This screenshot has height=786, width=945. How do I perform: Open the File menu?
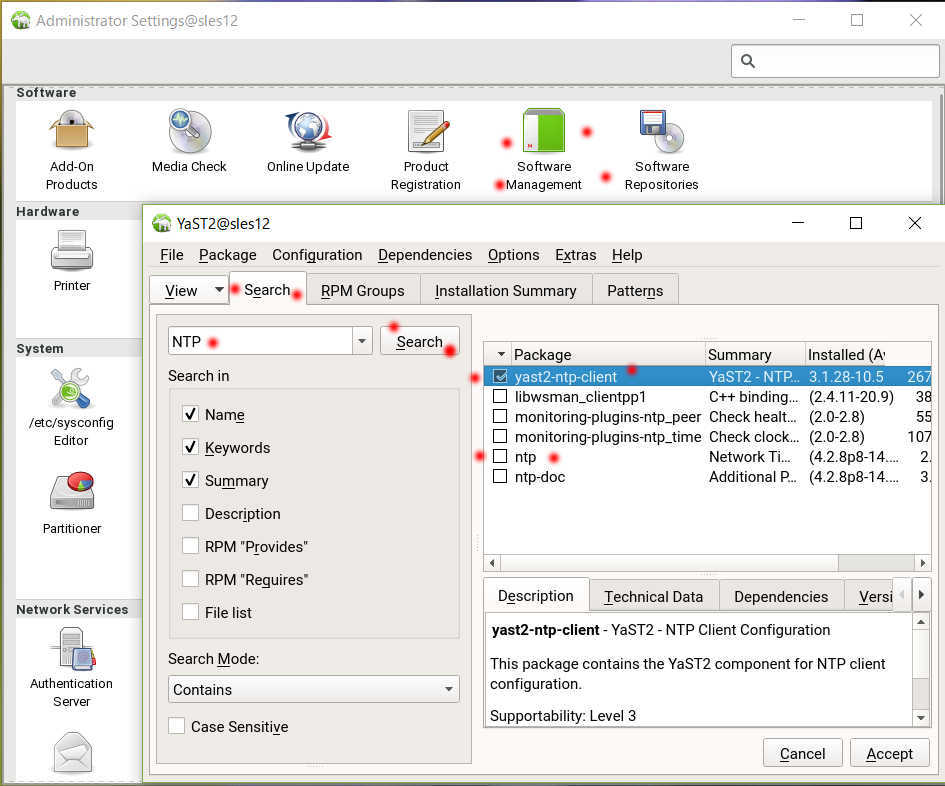tap(172, 255)
